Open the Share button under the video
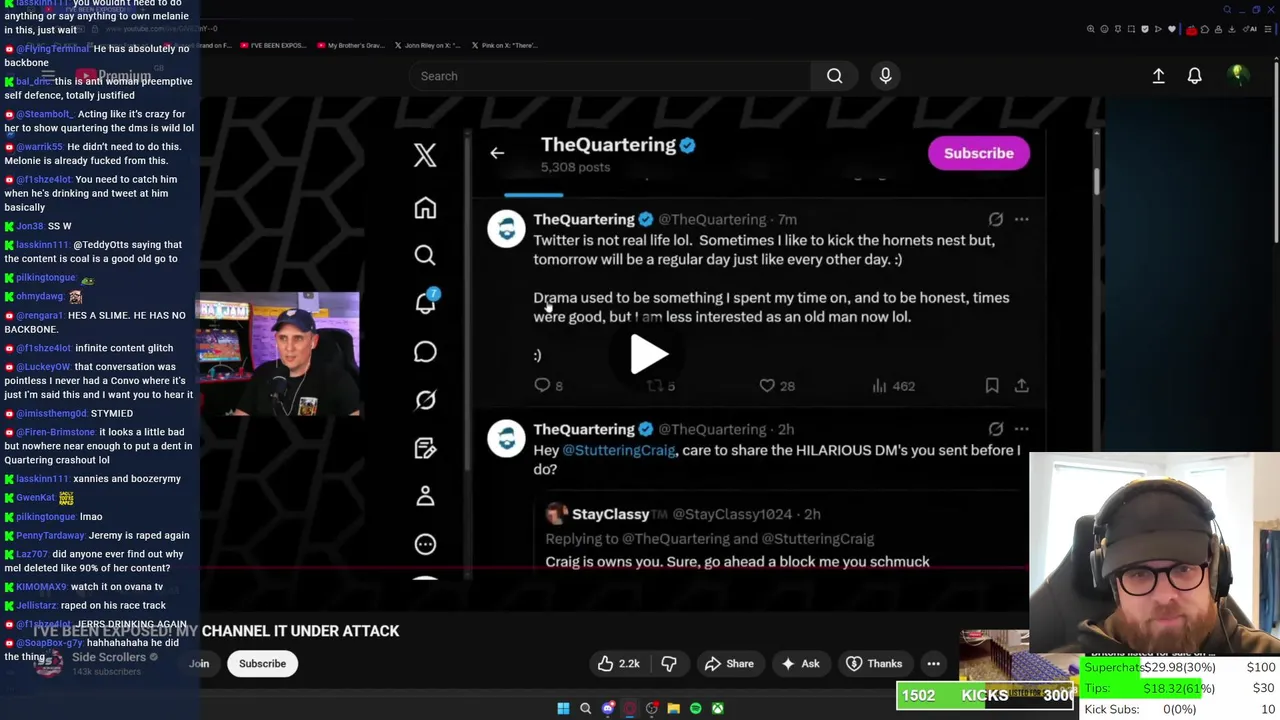 [729, 663]
